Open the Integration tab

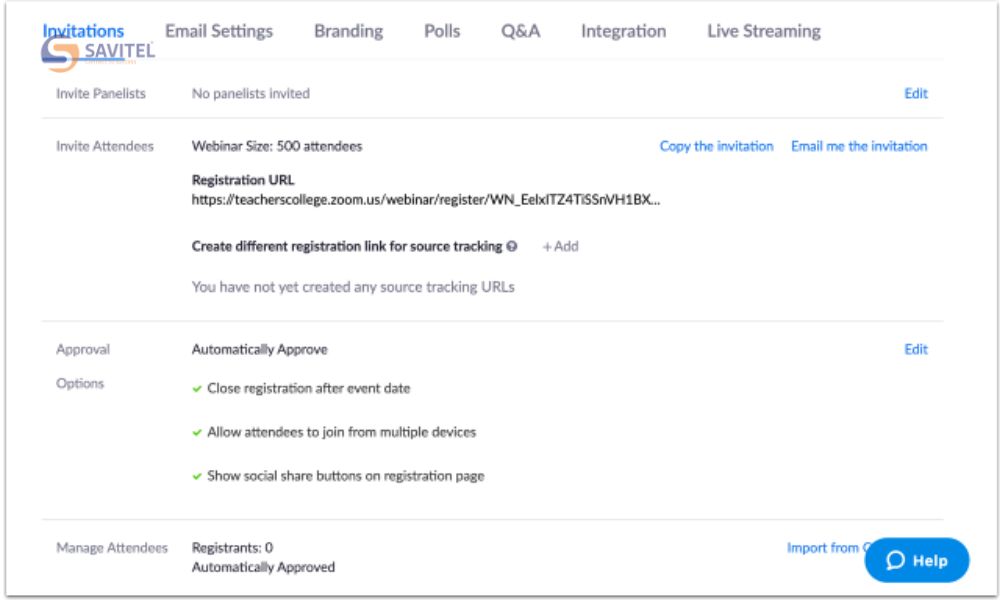(623, 31)
